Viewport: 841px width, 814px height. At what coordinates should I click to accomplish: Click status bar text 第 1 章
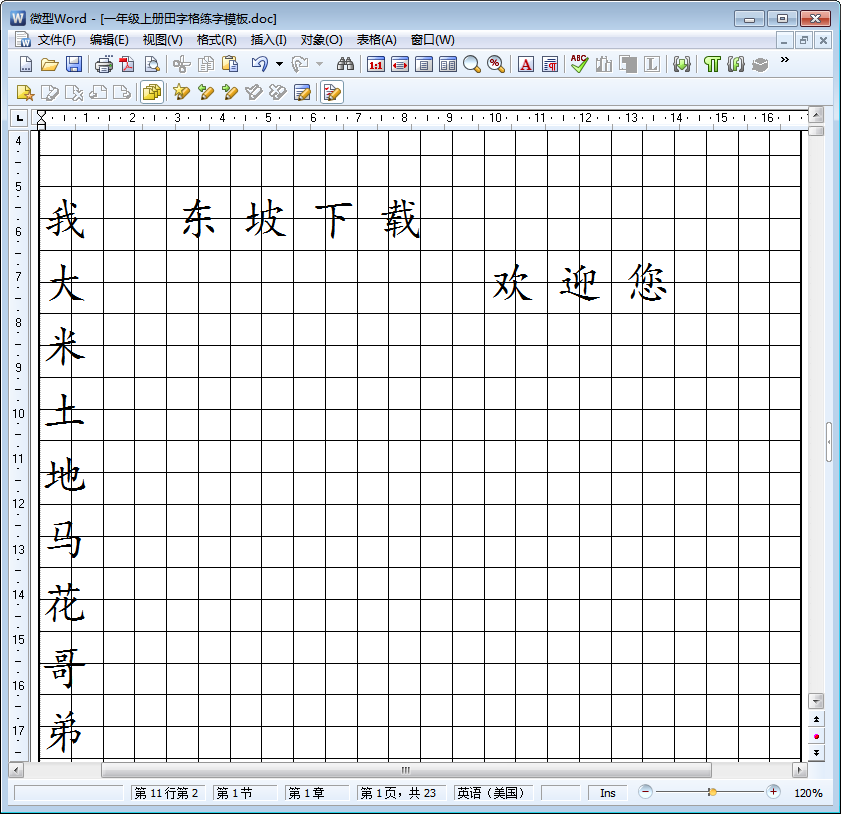pyautogui.click(x=306, y=793)
